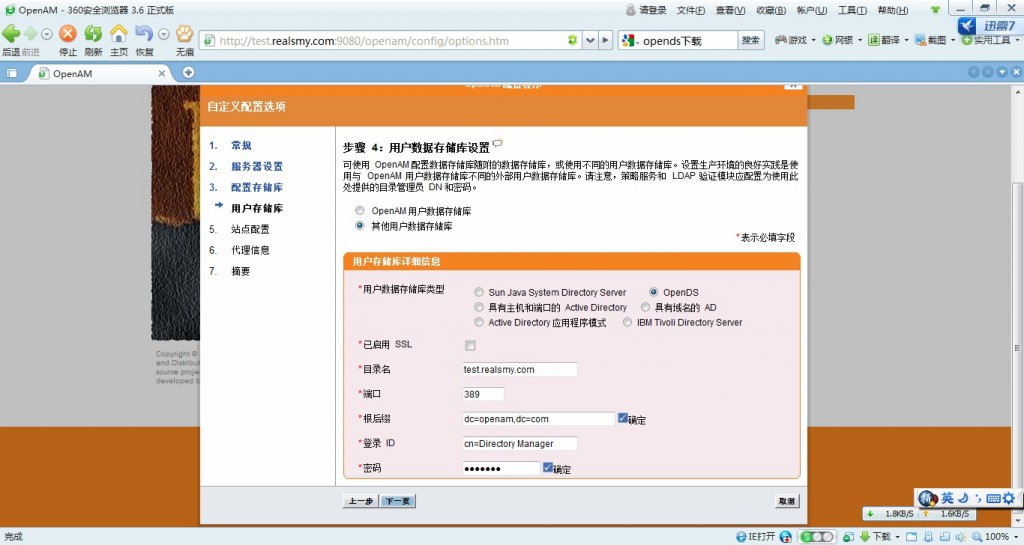Expand address bar history dropdown
This screenshot has height=545, width=1024.
pos(590,40)
